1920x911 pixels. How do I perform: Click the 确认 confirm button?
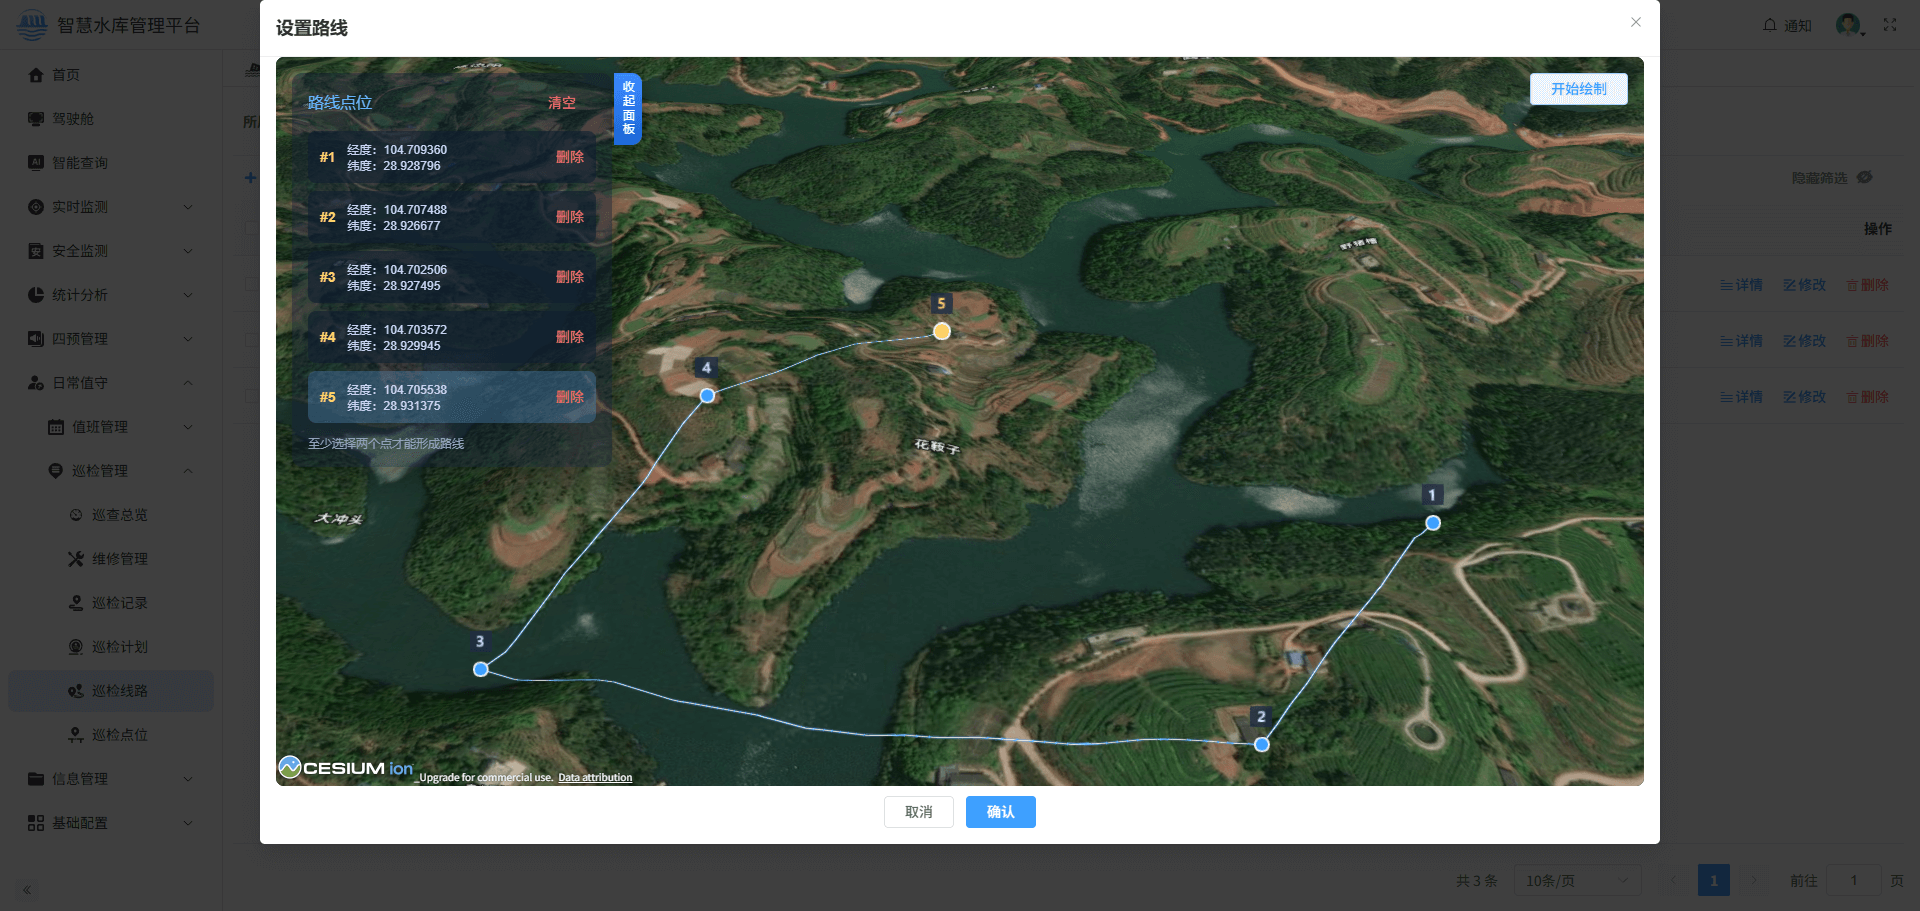point(1000,812)
